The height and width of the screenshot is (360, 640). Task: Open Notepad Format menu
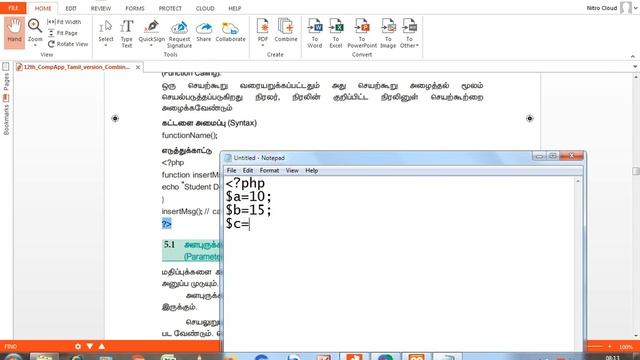[269, 171]
